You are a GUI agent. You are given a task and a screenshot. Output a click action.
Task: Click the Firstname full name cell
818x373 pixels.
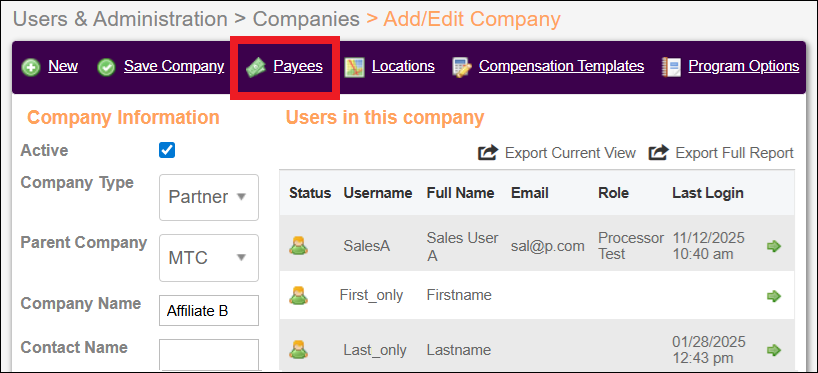click(459, 295)
